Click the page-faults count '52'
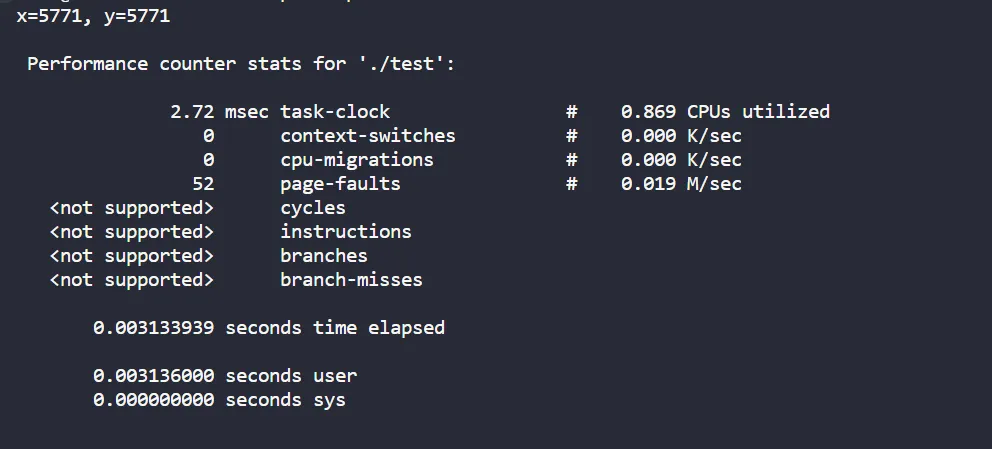This screenshot has height=449, width=992. (x=202, y=184)
